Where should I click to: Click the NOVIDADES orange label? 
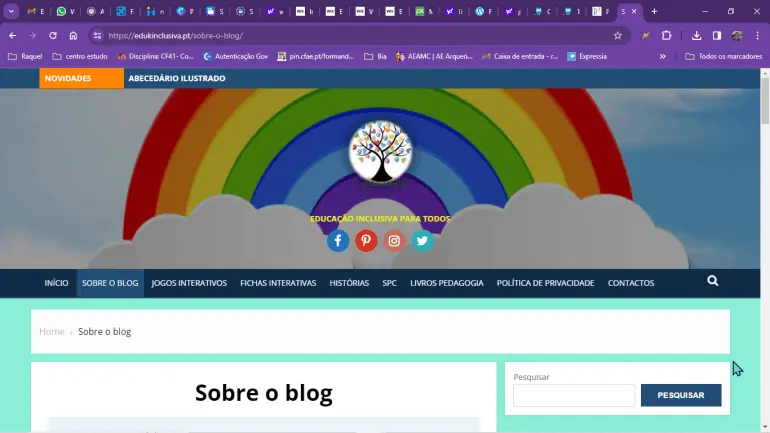[82, 78]
